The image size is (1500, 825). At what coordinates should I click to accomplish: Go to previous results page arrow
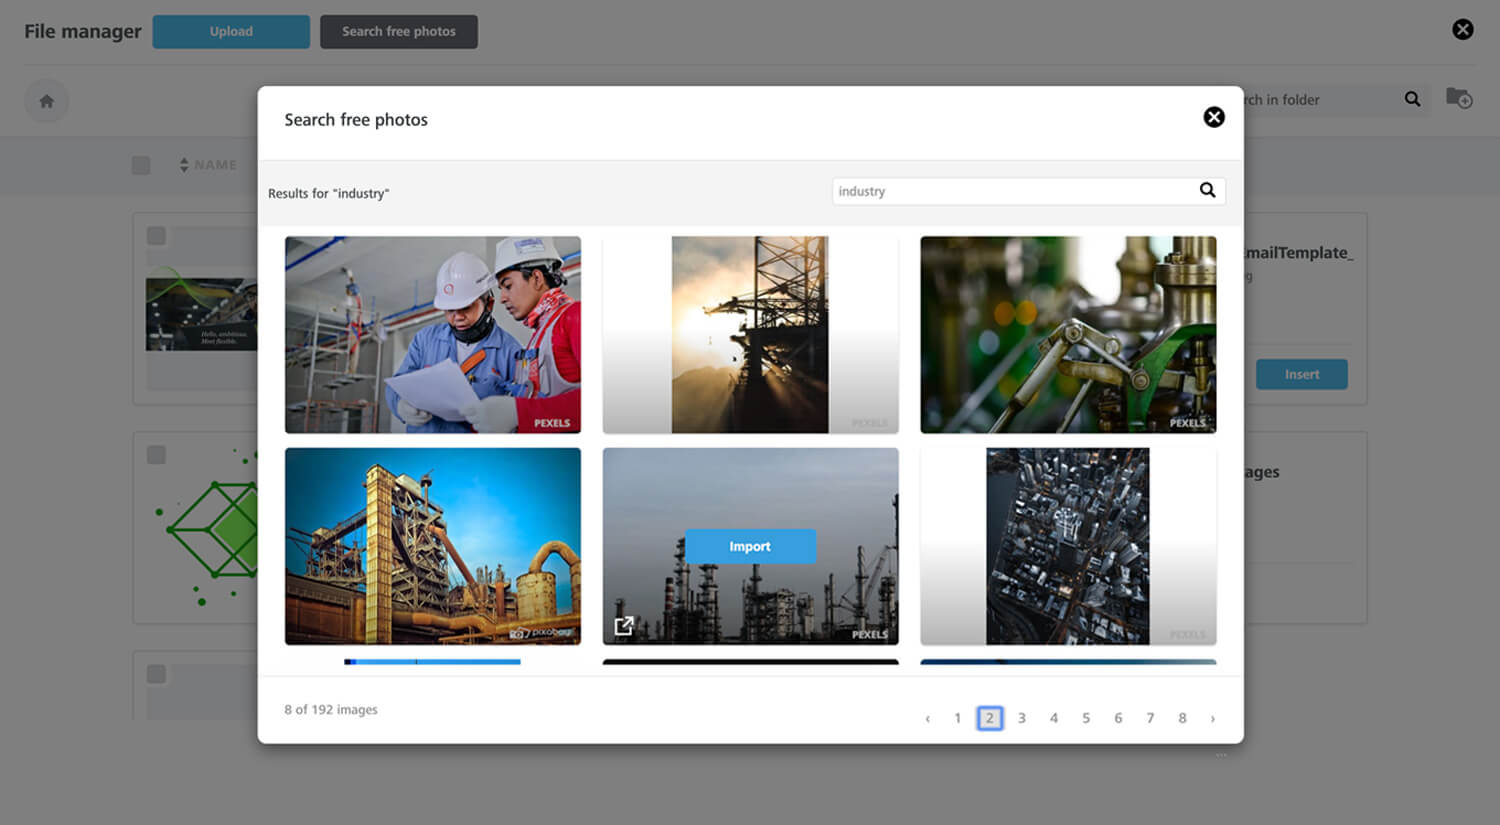[927, 718]
